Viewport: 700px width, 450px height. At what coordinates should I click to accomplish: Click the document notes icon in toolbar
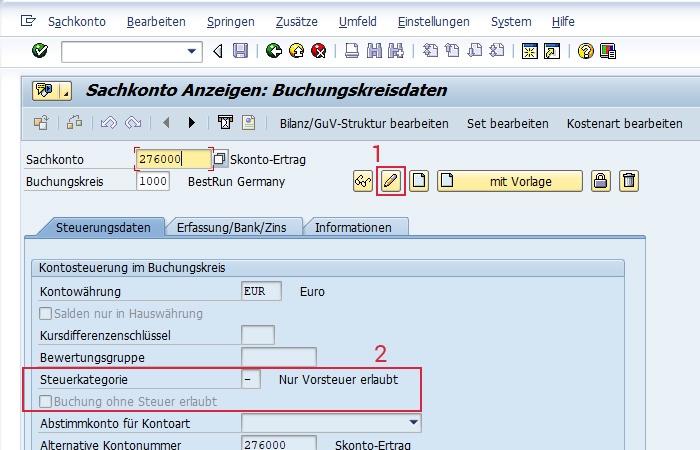click(x=249, y=122)
